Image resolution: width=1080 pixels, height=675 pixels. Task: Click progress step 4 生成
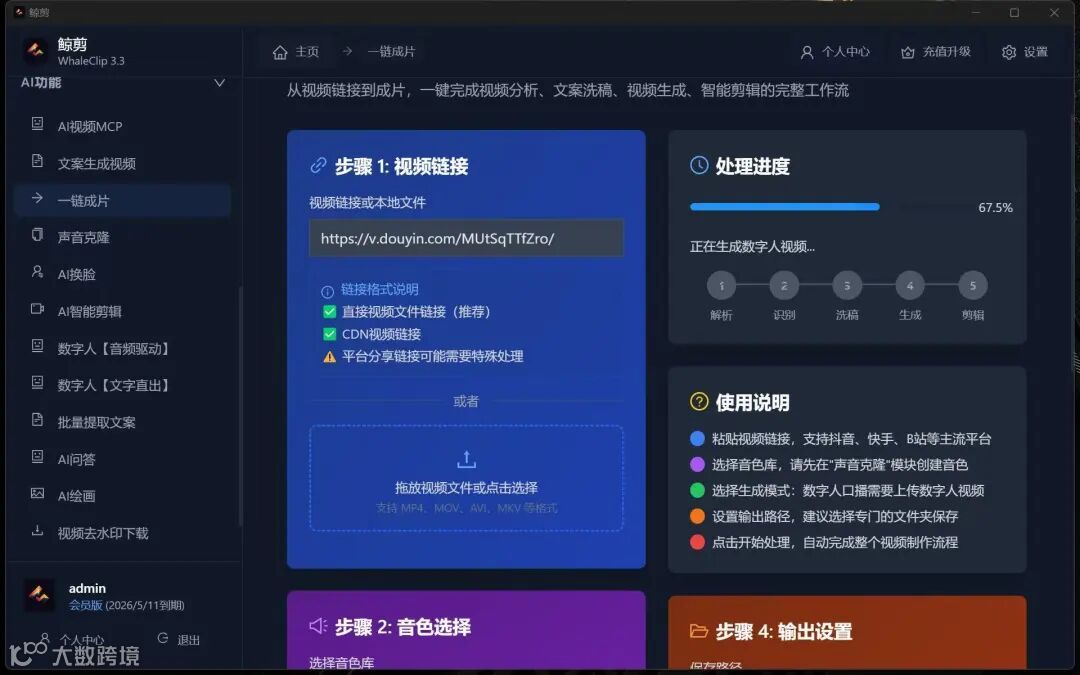(910, 285)
